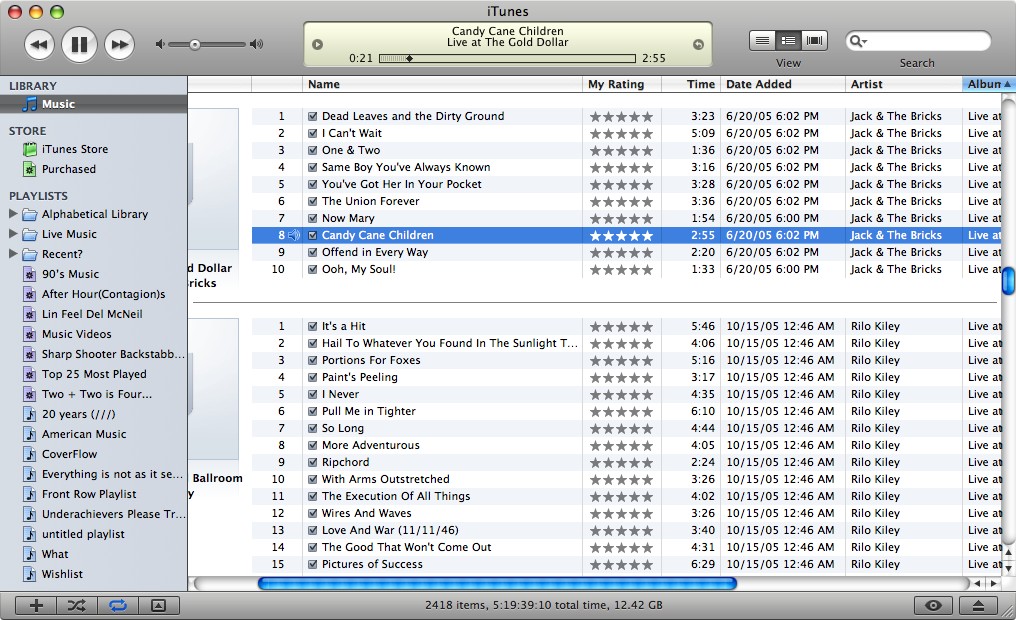Open the Wishlist playlist
Viewport: 1016px width, 620px height.
click(62, 574)
